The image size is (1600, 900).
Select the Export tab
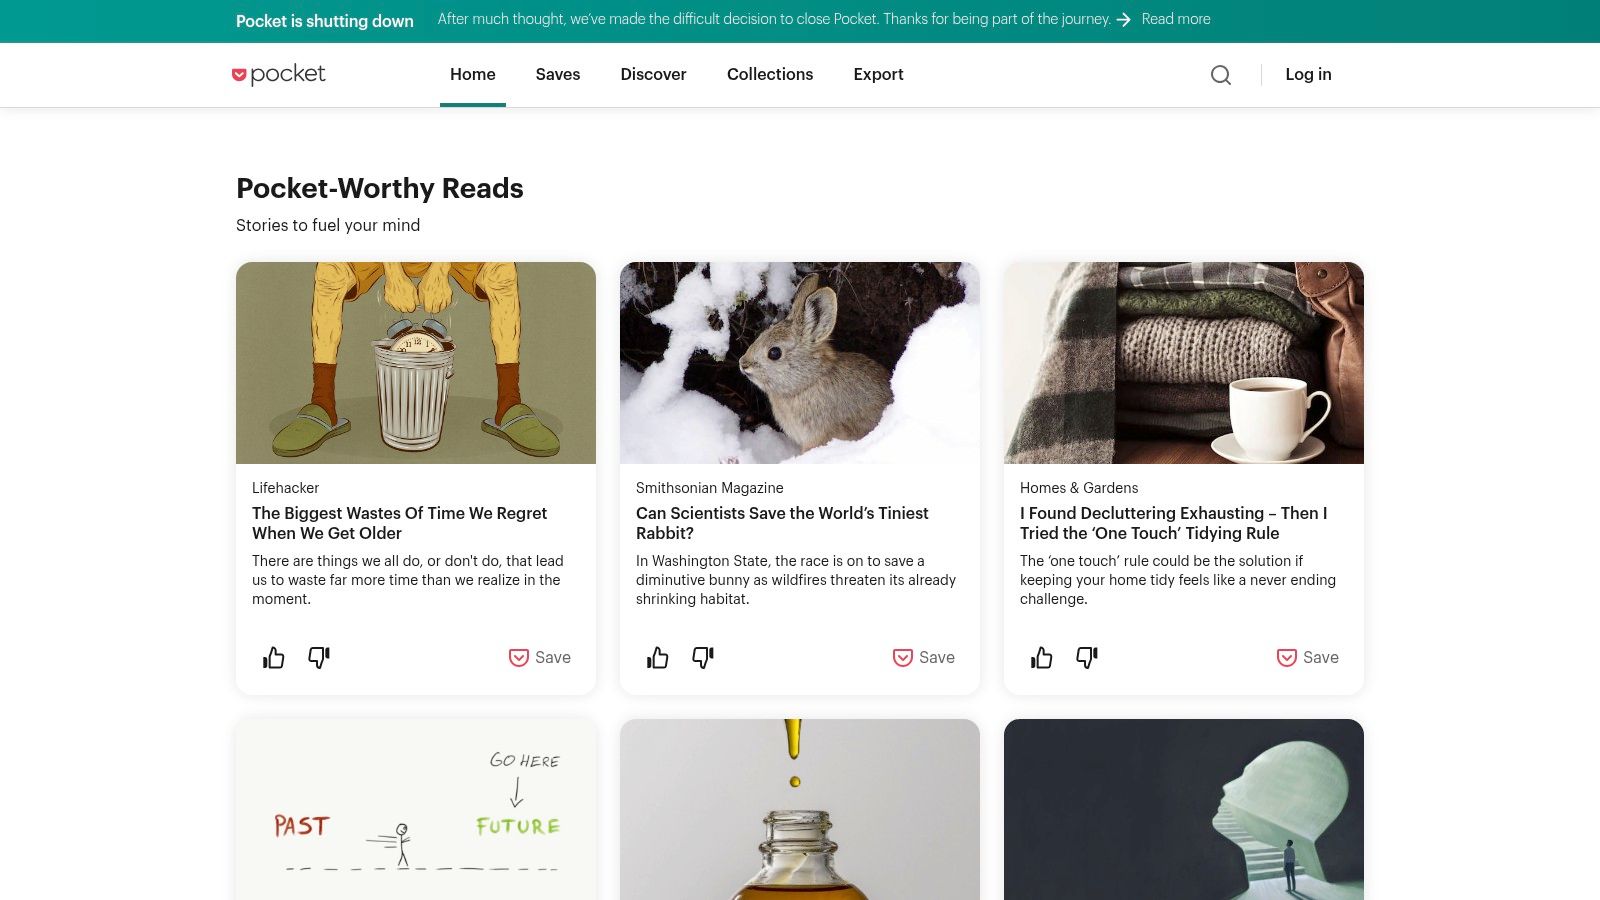(879, 74)
